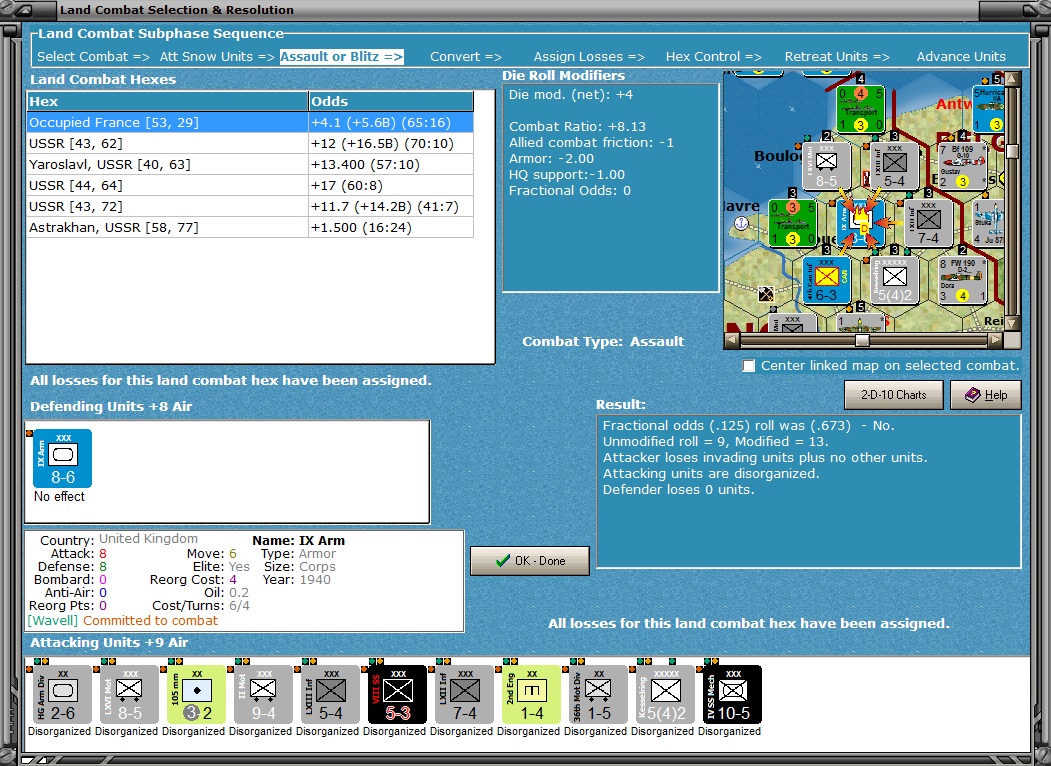The width and height of the screenshot is (1051, 766).
Task: Select the IX Arm defending unit counter
Action: click(62, 459)
